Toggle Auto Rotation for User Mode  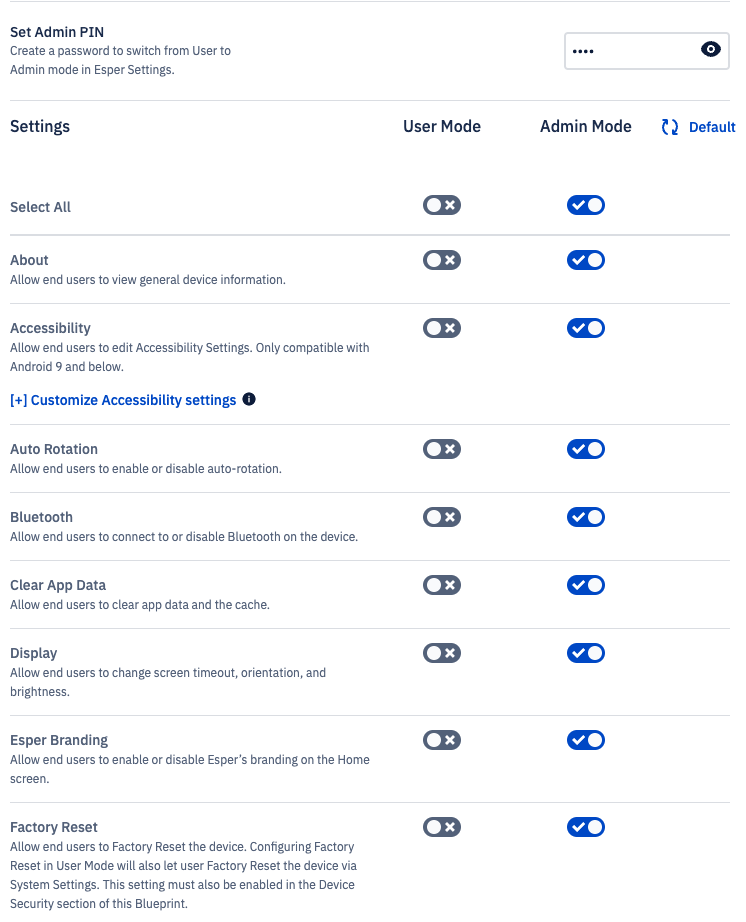[x=441, y=449]
